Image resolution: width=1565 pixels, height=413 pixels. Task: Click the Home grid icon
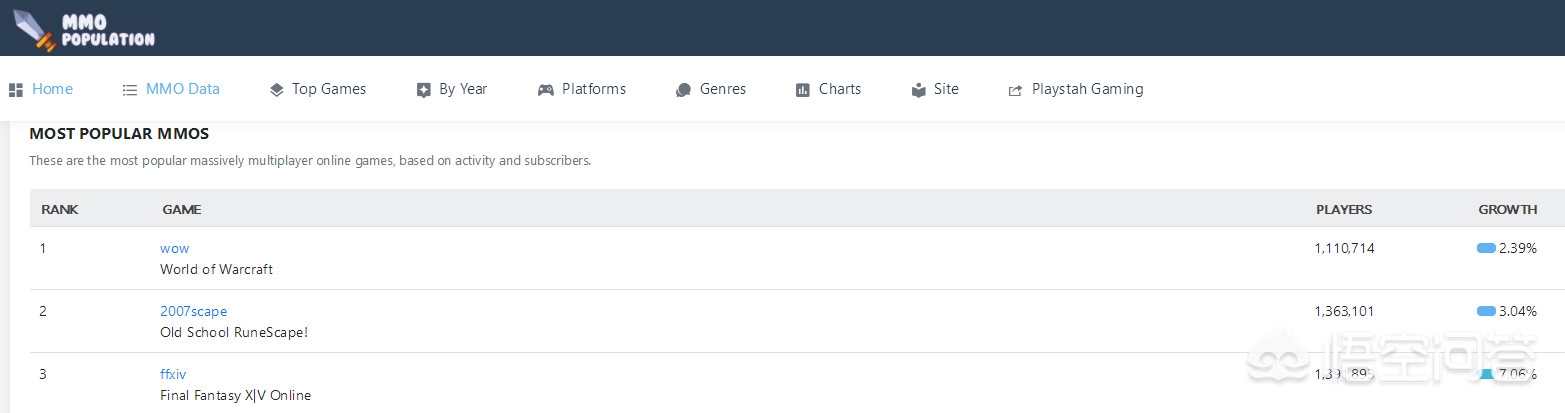[x=16, y=90]
